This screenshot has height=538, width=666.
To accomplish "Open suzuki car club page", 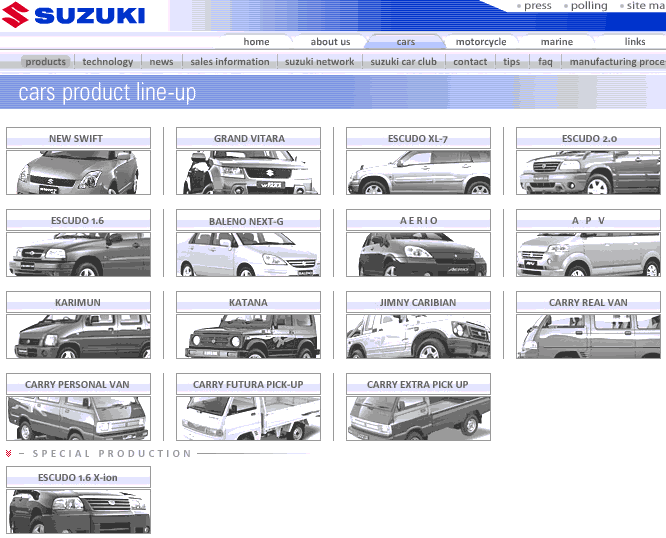I will (x=403, y=62).
